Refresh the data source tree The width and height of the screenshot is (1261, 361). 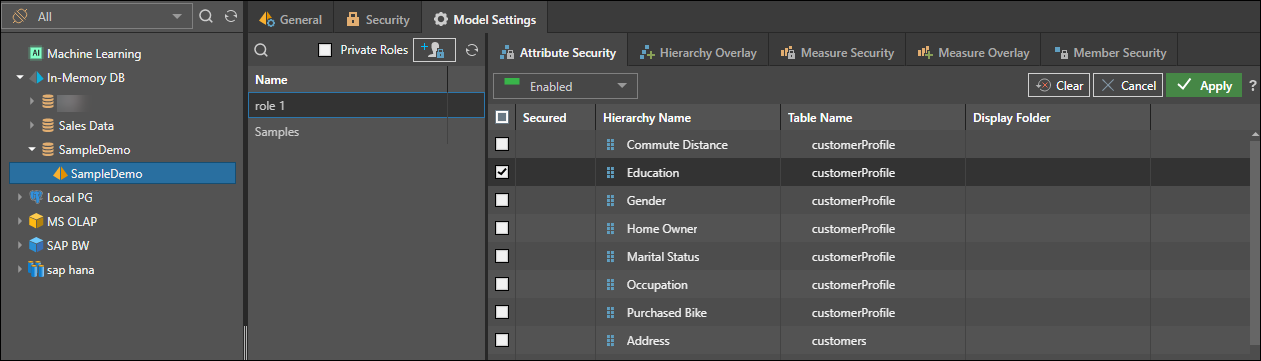pos(231,17)
